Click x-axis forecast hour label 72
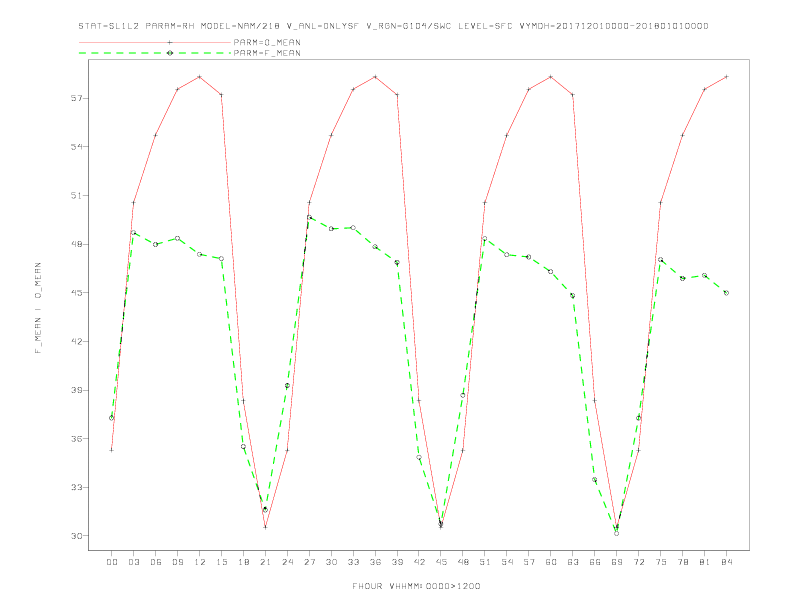792x612 pixels. tap(639, 562)
